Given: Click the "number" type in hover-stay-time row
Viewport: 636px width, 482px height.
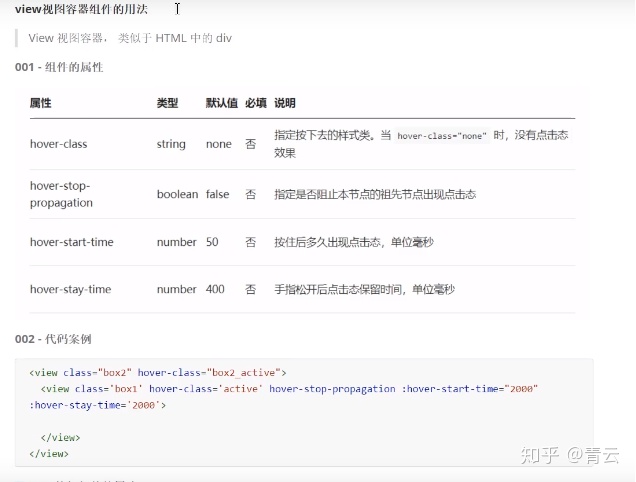Looking at the screenshot, I should pos(176,289).
